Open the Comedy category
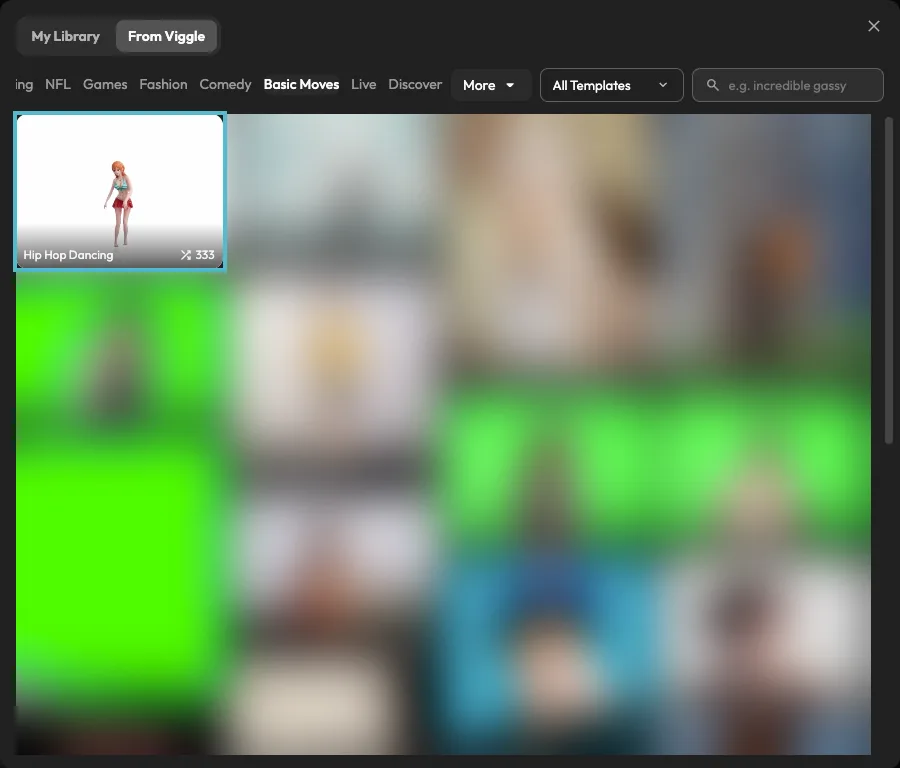 [x=225, y=84]
